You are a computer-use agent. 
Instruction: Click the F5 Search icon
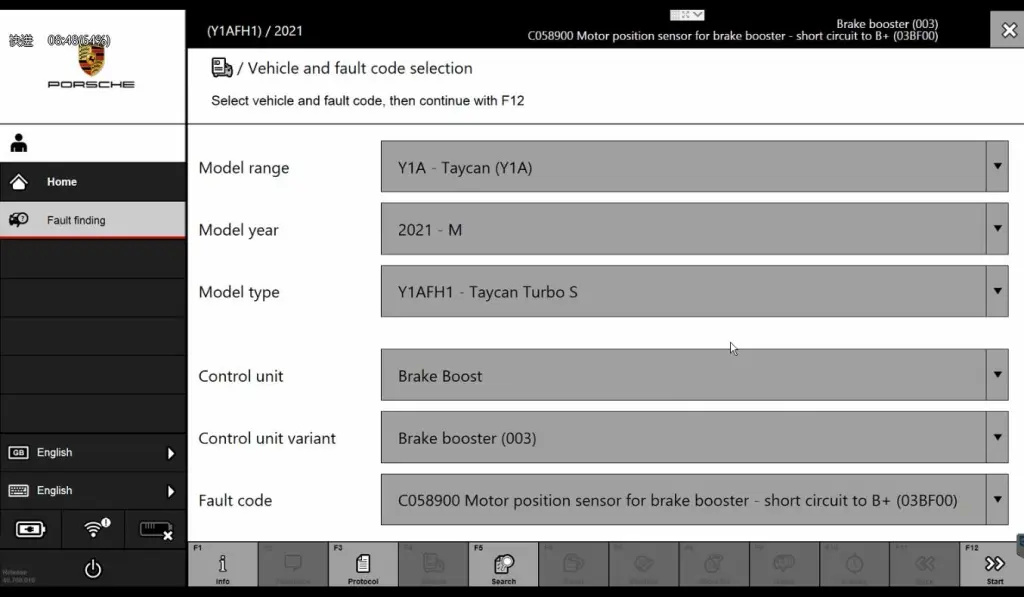503,566
